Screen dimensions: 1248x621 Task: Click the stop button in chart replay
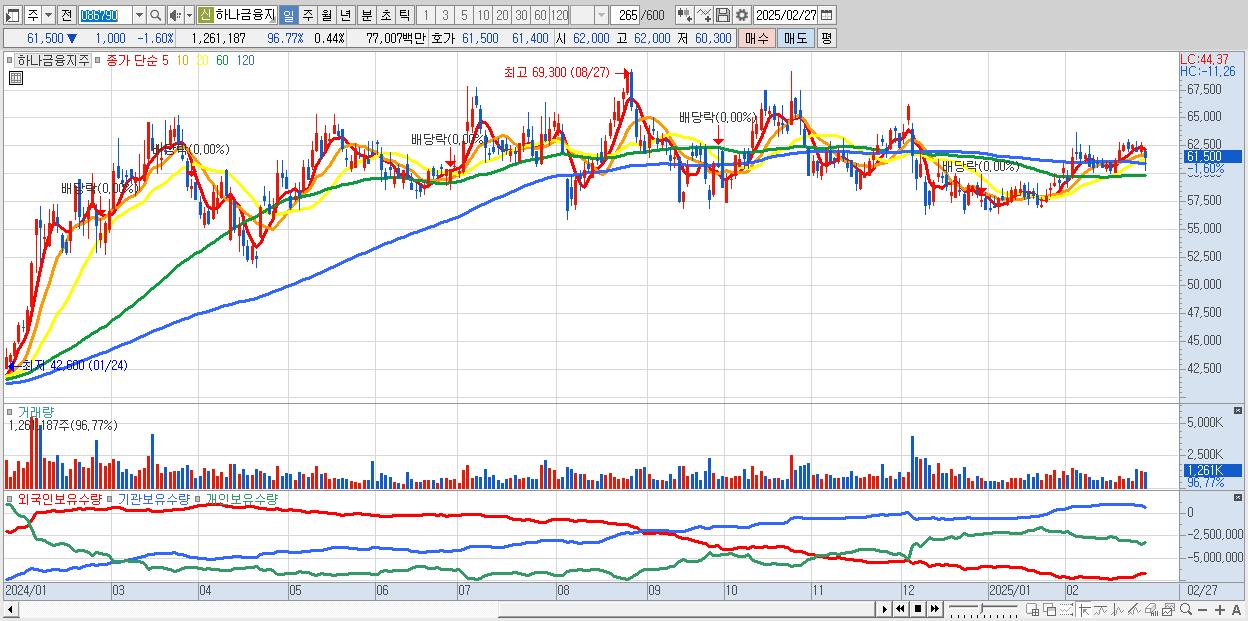(x=917, y=608)
